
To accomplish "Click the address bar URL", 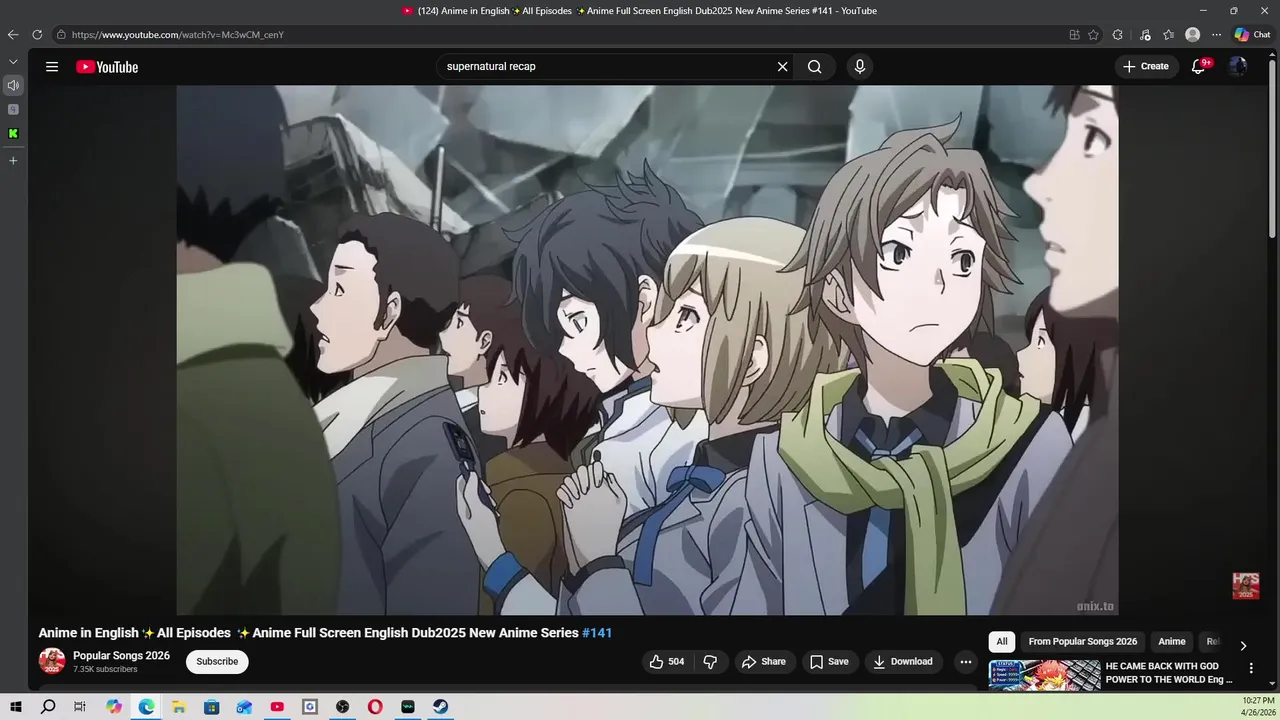I will point(178,35).
